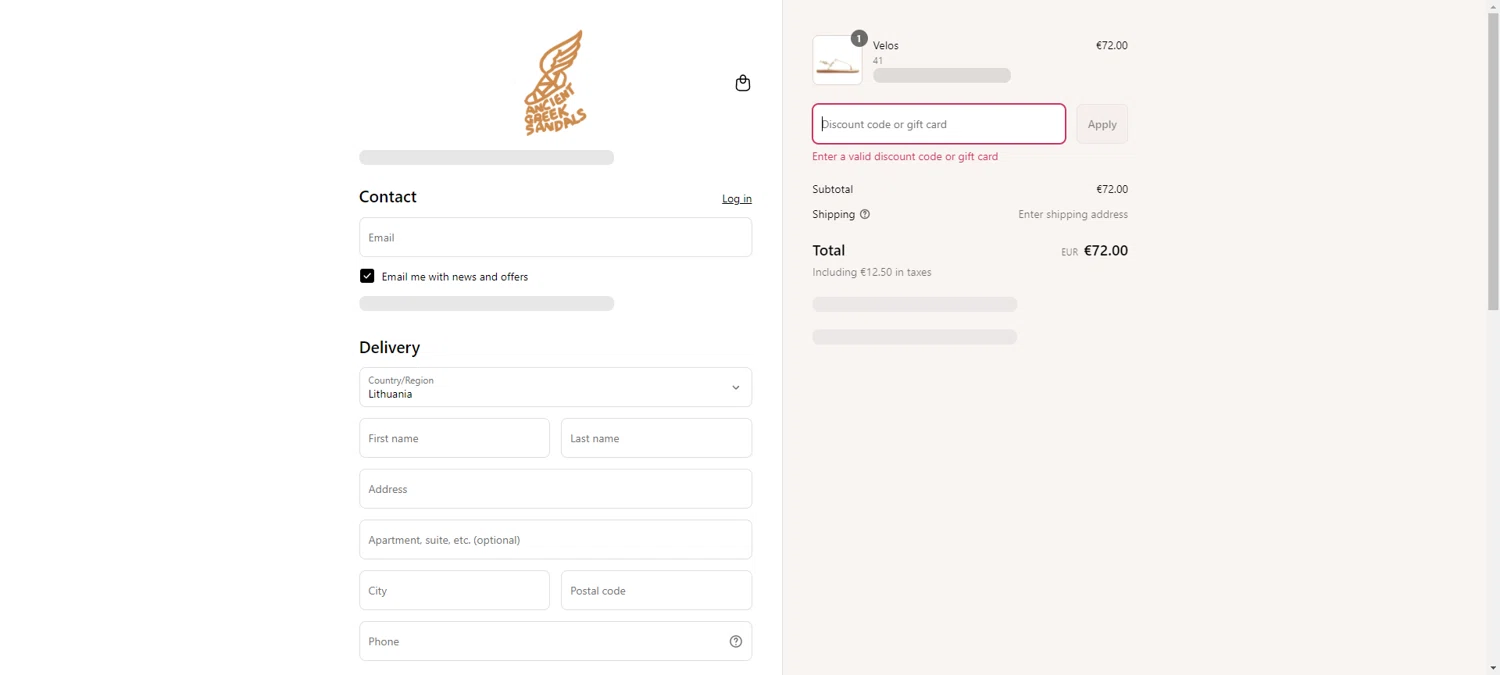
Task: Open the shopping bag cart icon
Action: click(x=743, y=83)
